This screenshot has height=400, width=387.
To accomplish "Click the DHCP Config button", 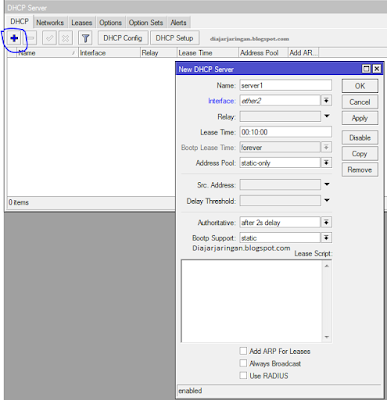I will pyautogui.click(x=123, y=38).
